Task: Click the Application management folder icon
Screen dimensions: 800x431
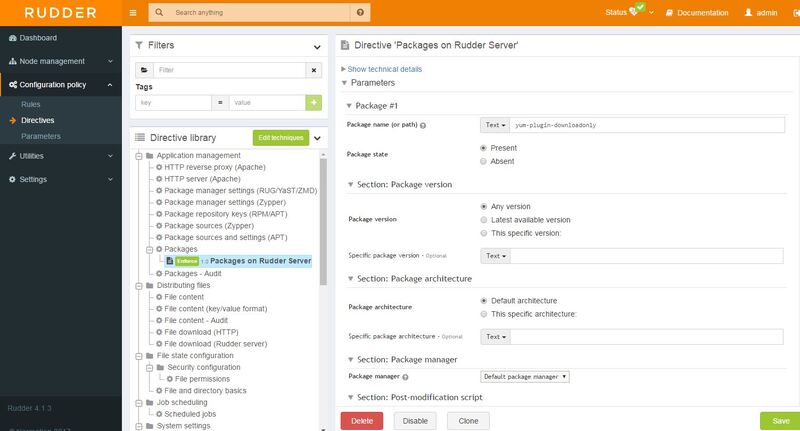Action: point(149,156)
